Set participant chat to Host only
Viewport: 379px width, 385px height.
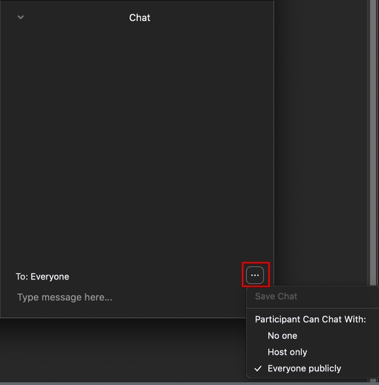coord(287,352)
